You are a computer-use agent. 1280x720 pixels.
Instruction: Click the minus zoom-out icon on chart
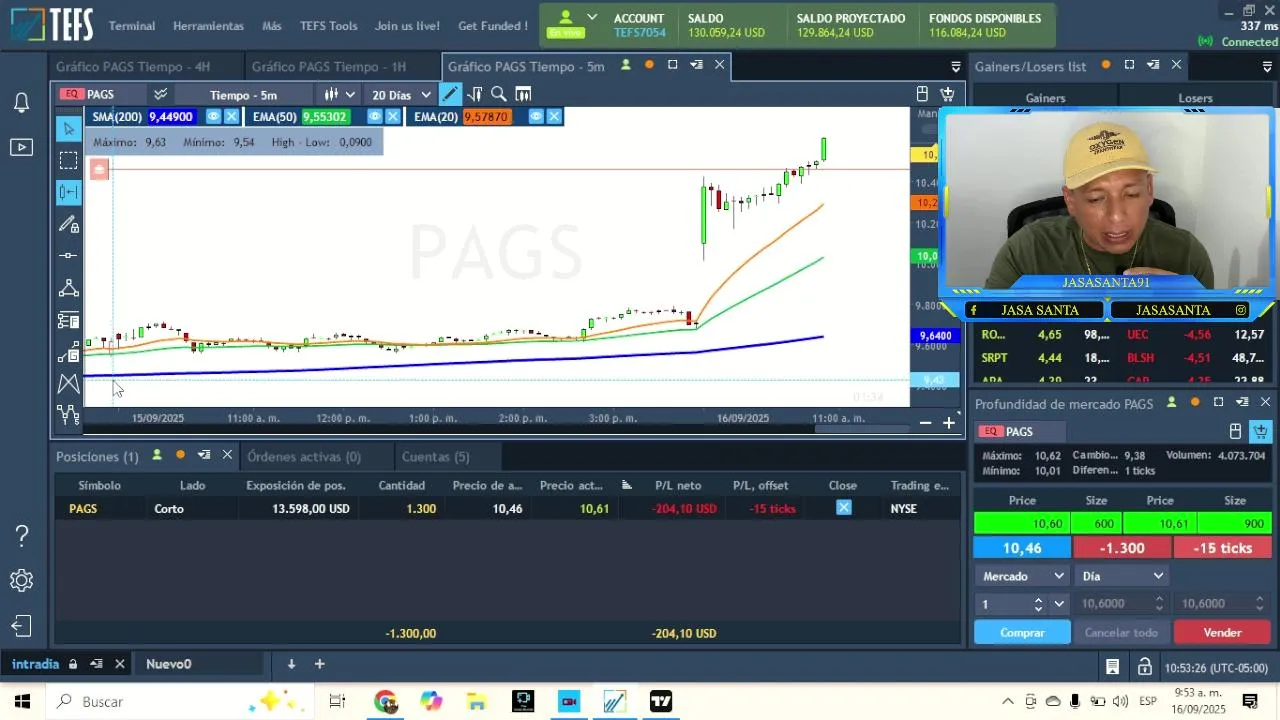(x=925, y=423)
